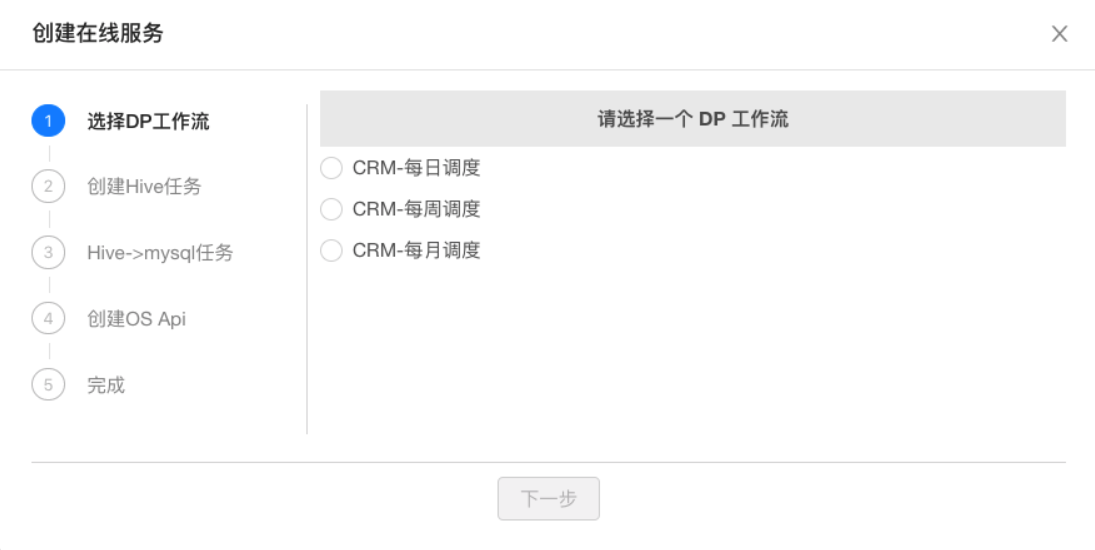Select the CRM-每日调度 radio button
Screen dimensions: 1095x550
click(x=331, y=168)
